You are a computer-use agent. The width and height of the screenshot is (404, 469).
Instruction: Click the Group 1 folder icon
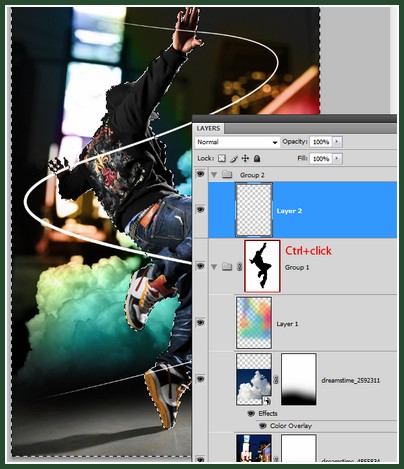coord(227,266)
